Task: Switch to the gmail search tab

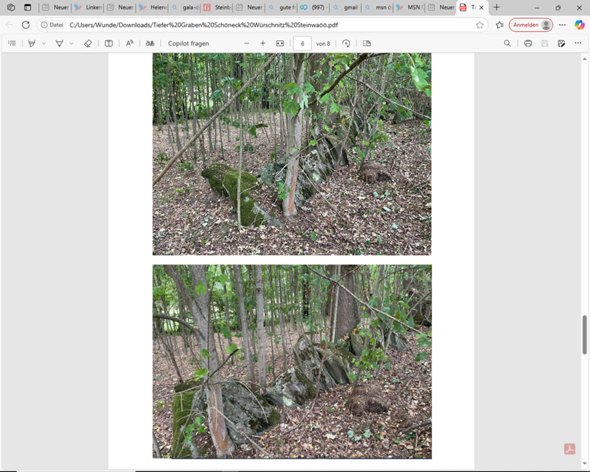Action: 346,8
